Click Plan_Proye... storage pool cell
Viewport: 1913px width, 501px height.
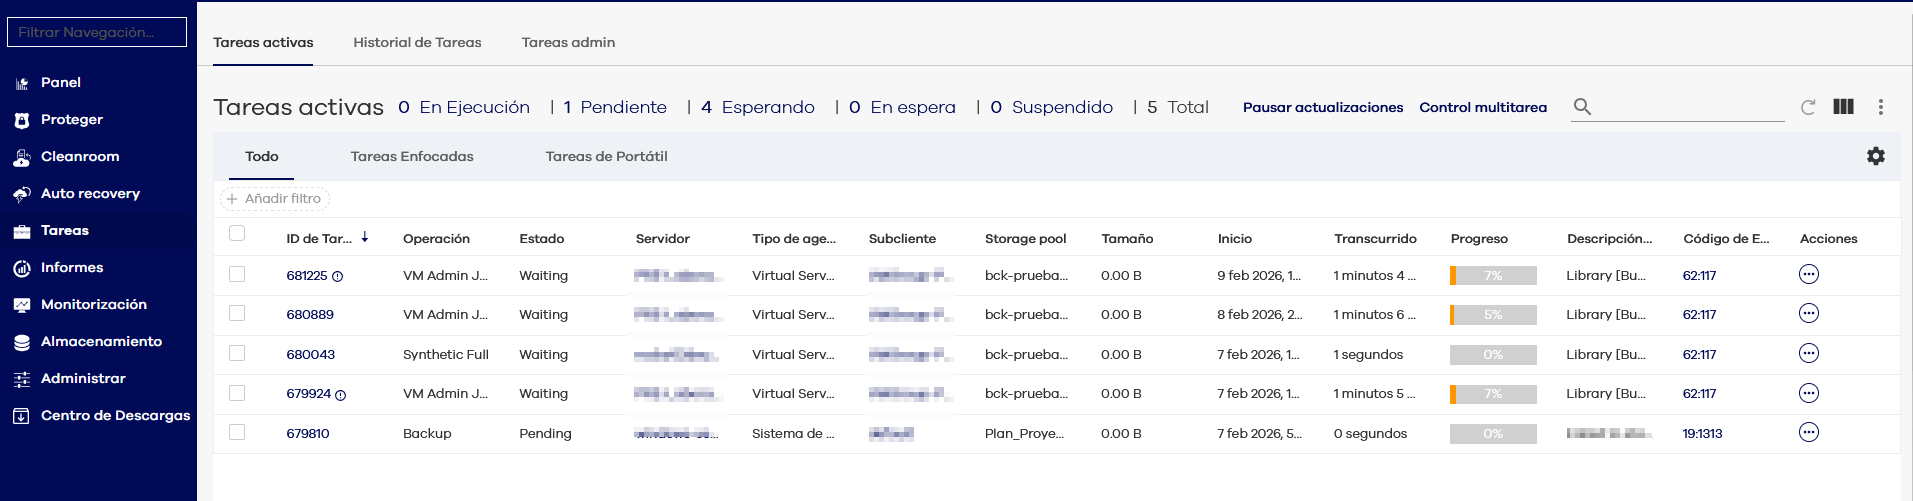[x=1024, y=433]
